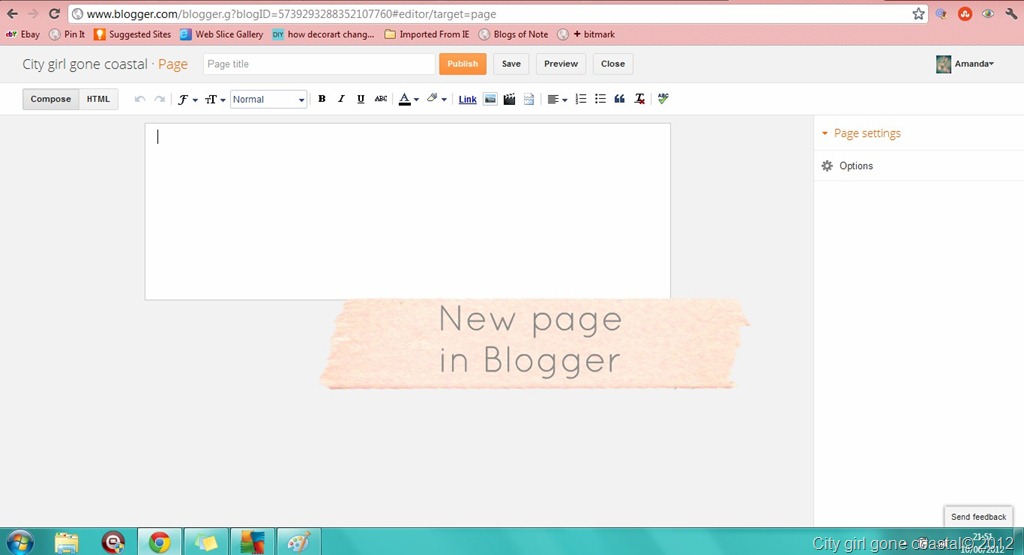Image resolution: width=1024 pixels, height=555 pixels.
Task: Open the Suggested Sites bookmark
Action: [x=132, y=34]
